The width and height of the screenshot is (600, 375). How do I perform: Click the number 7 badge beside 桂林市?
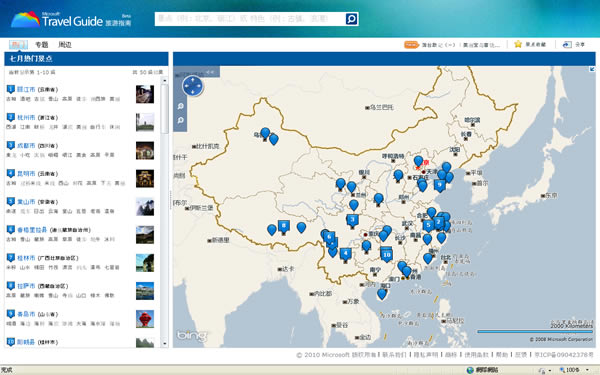click(x=11, y=258)
